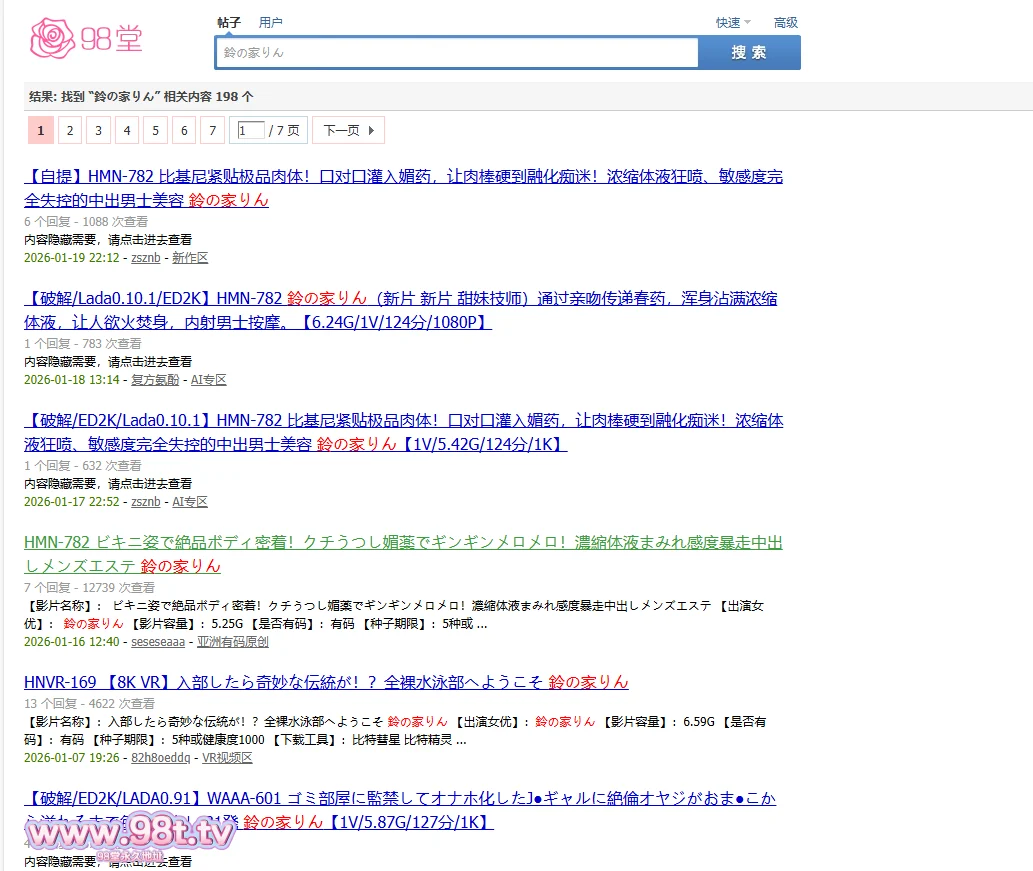Click the search keyword input field
Image resolution: width=1033 pixels, height=871 pixels.
[x=457, y=53]
